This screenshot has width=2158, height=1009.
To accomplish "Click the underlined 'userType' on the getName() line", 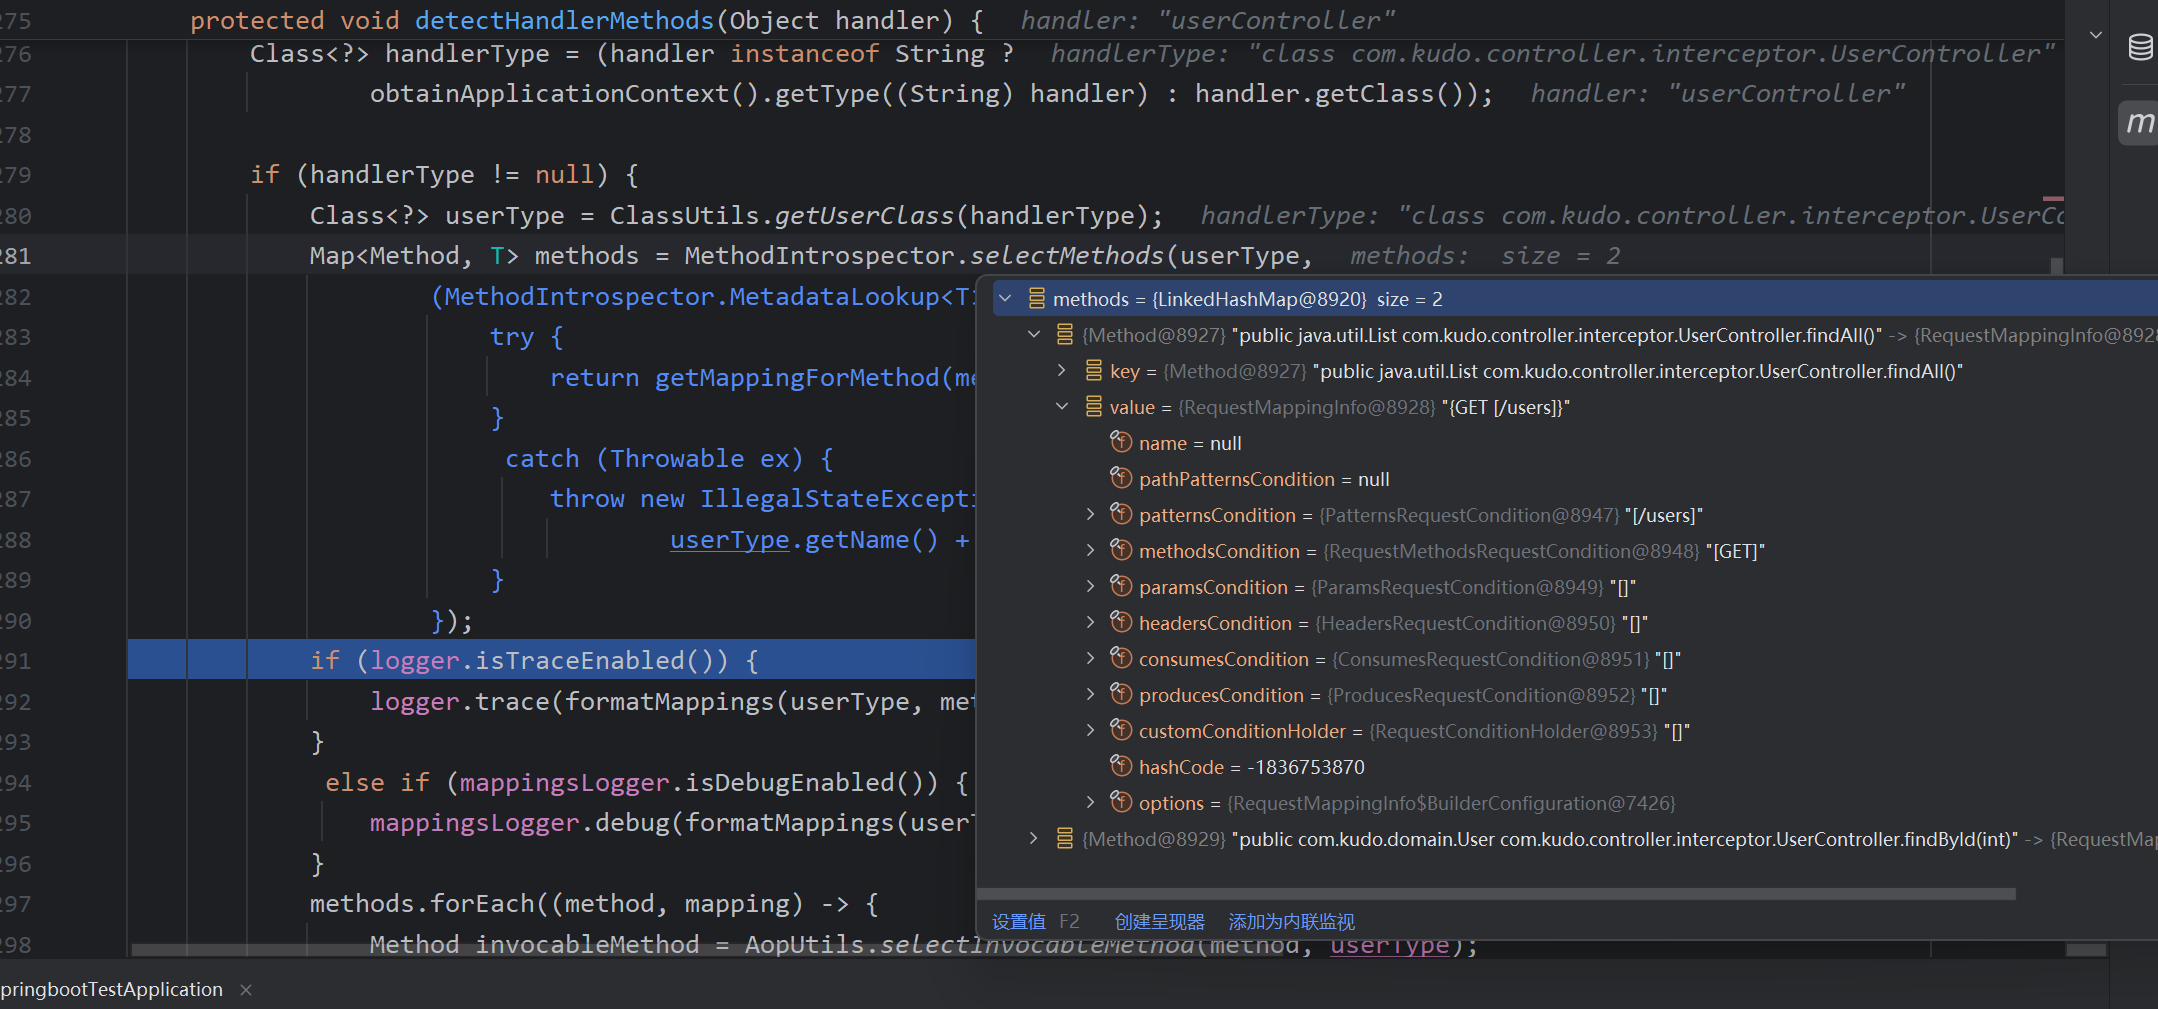I will pyautogui.click(x=730, y=540).
